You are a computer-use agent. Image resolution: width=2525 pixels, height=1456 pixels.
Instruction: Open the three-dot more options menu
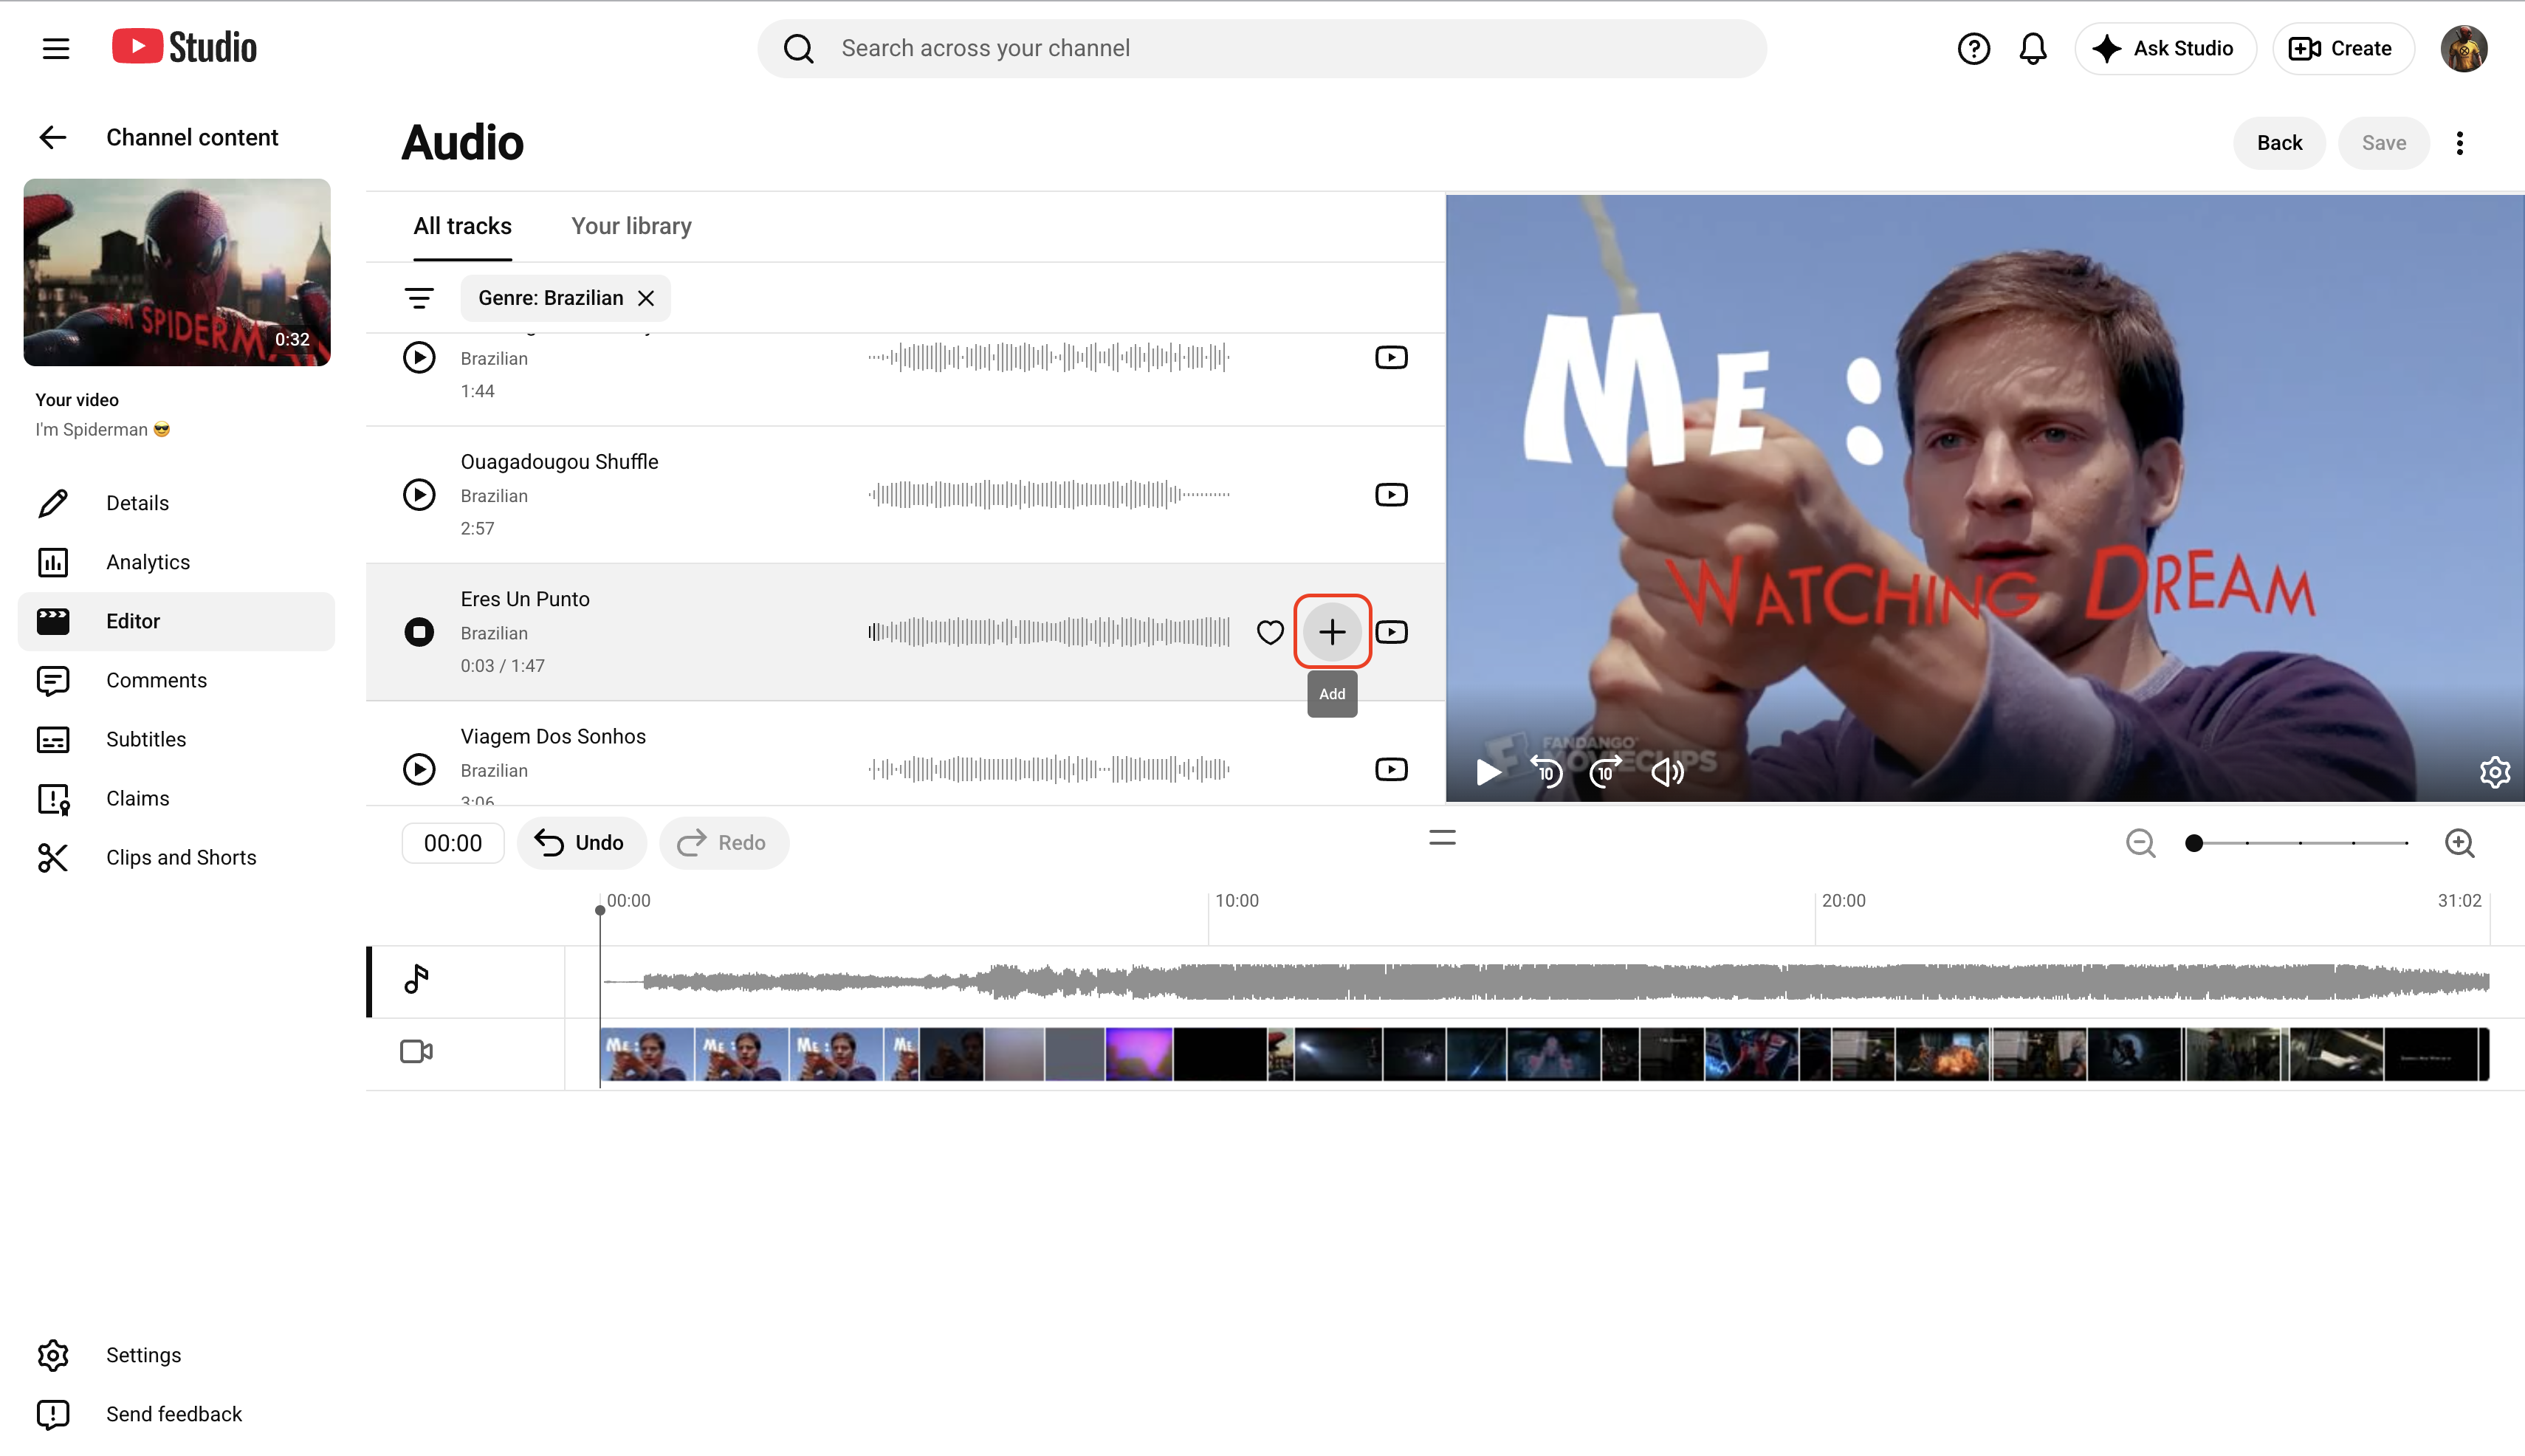coord(2460,143)
